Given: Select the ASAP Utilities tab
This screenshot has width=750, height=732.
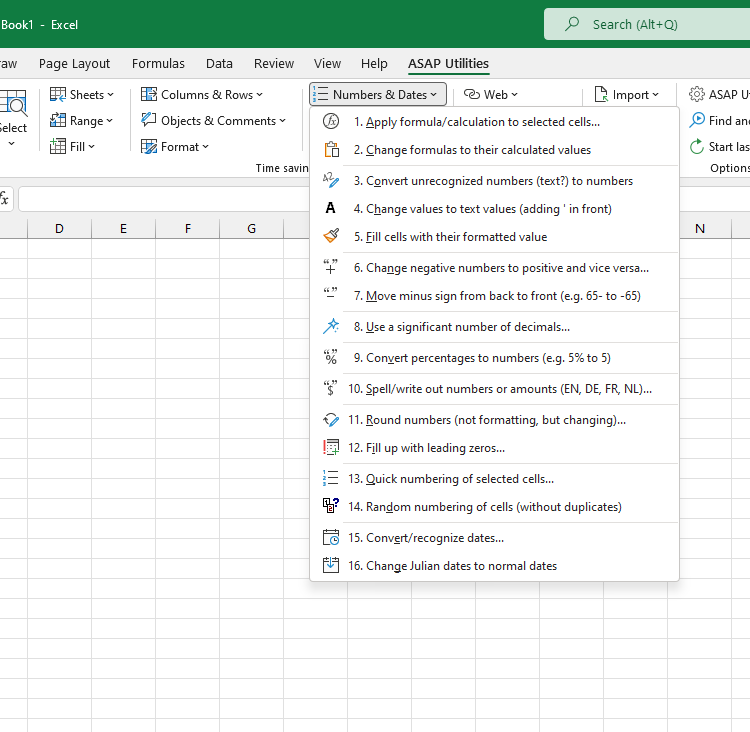Looking at the screenshot, I should coord(448,64).
